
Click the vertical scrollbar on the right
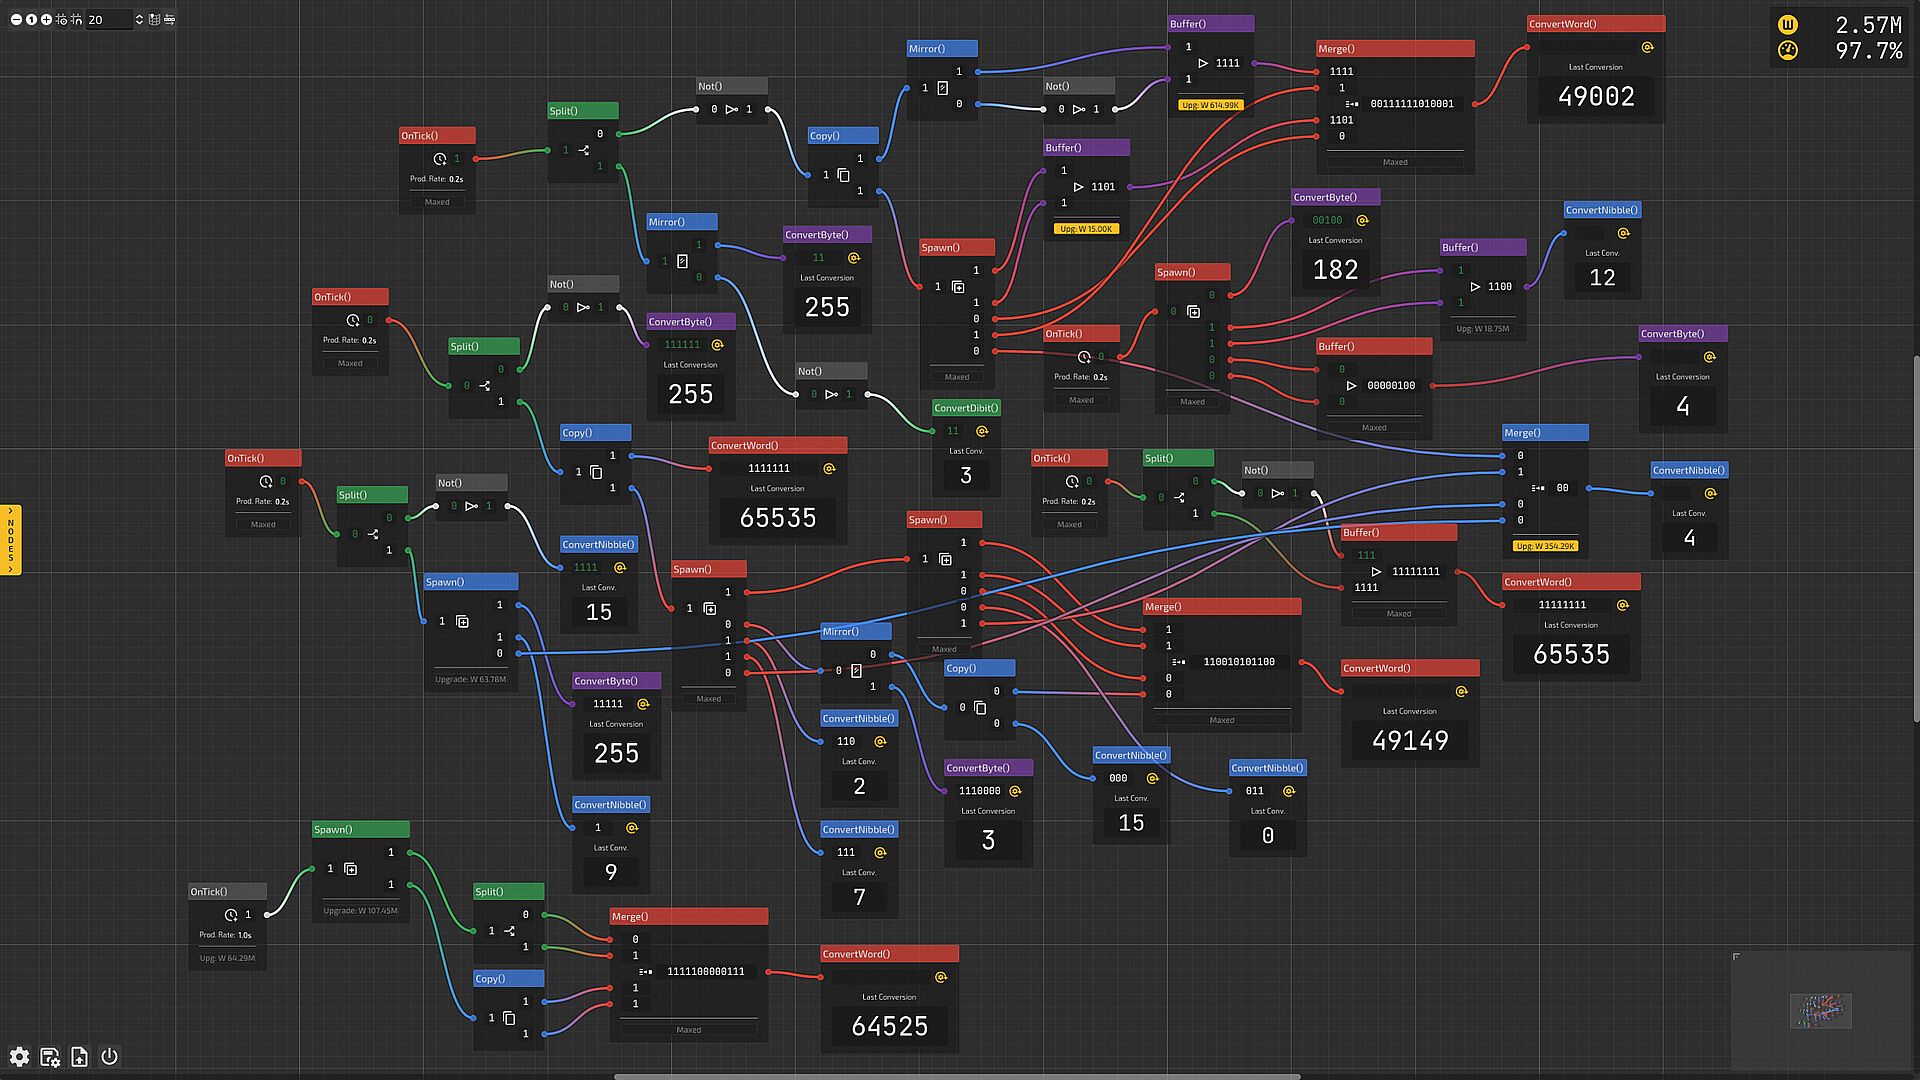coord(1915,537)
